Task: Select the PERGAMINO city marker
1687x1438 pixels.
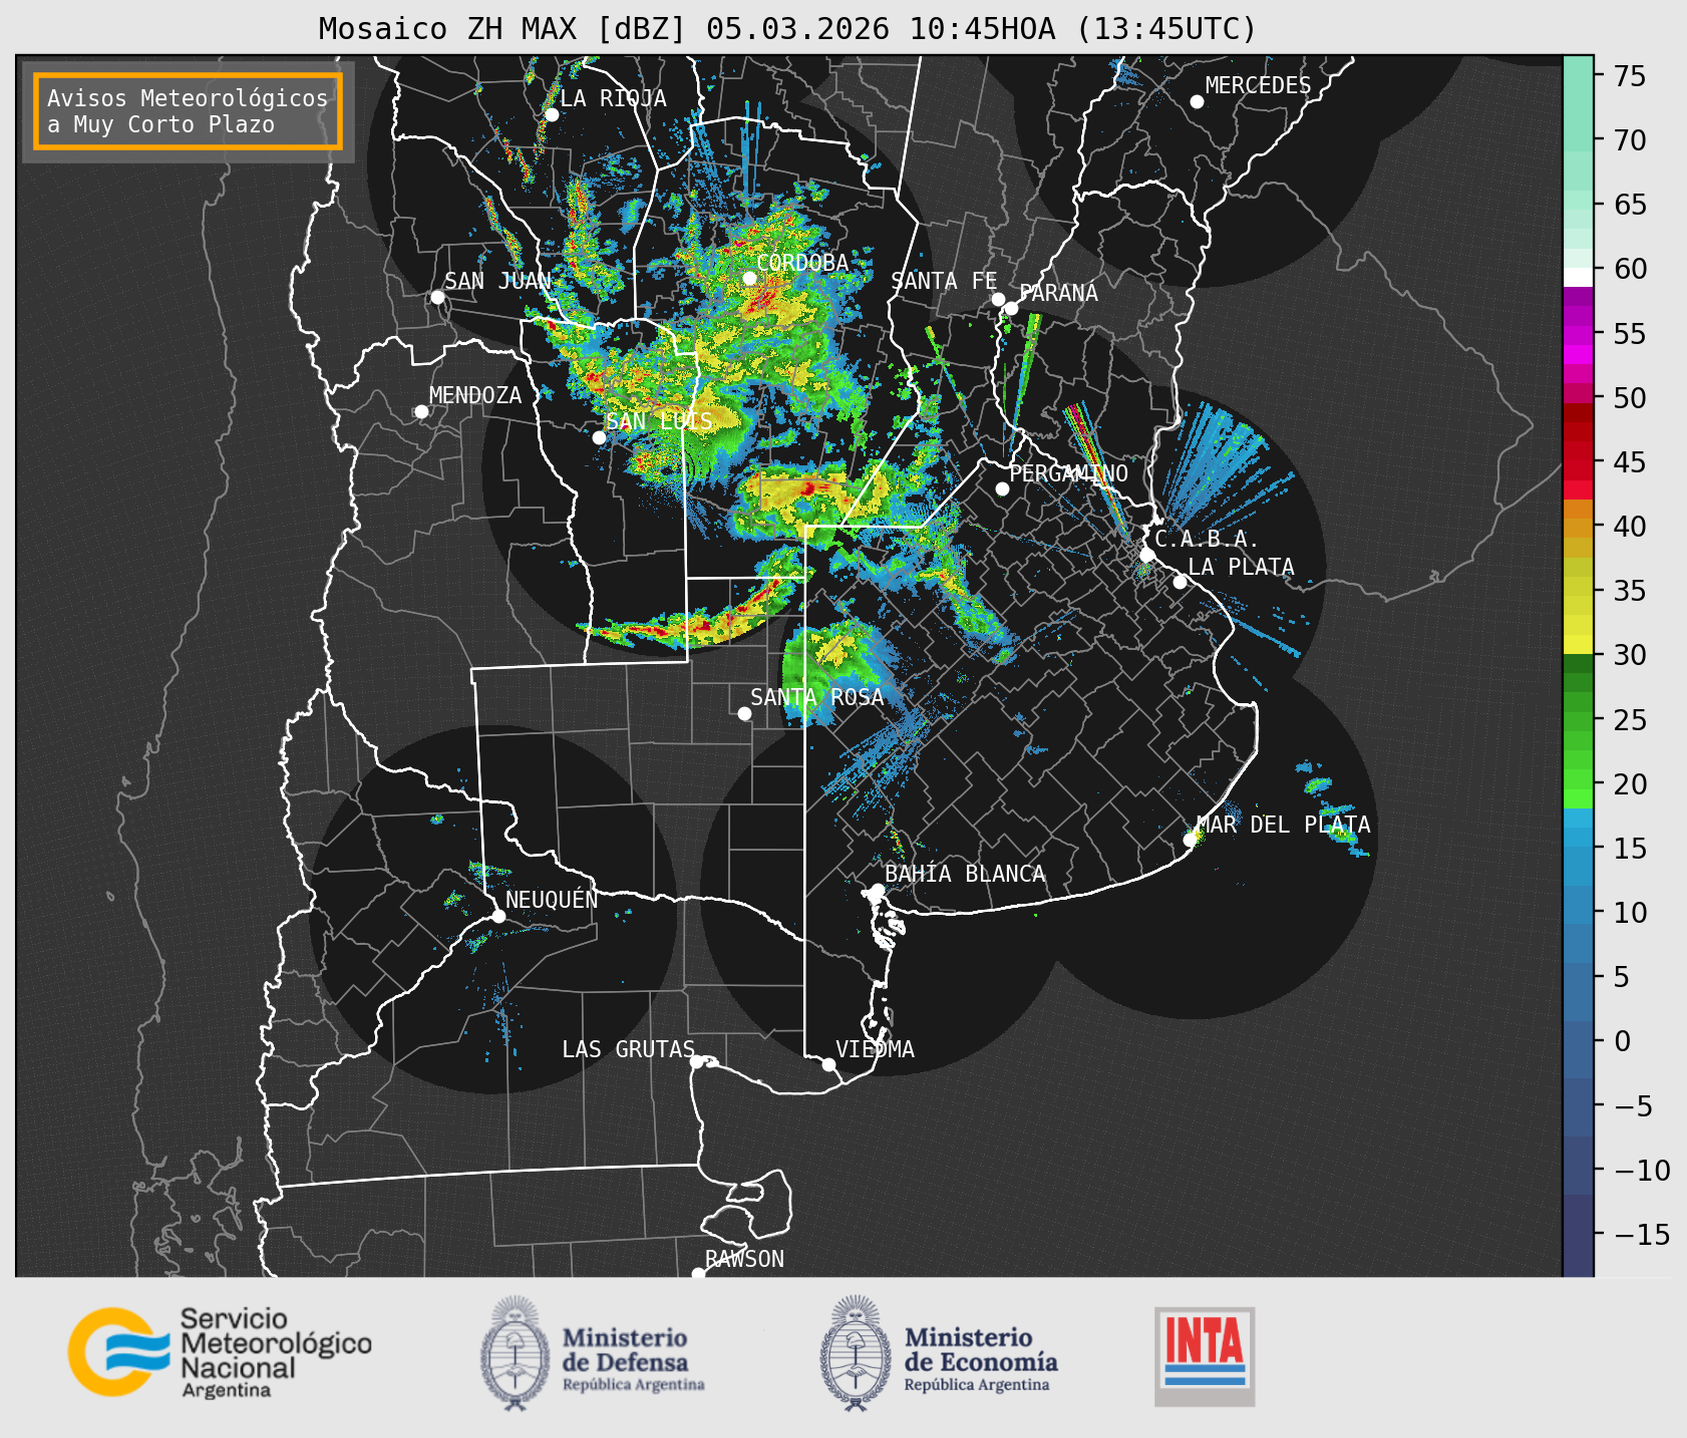Action: [1002, 489]
